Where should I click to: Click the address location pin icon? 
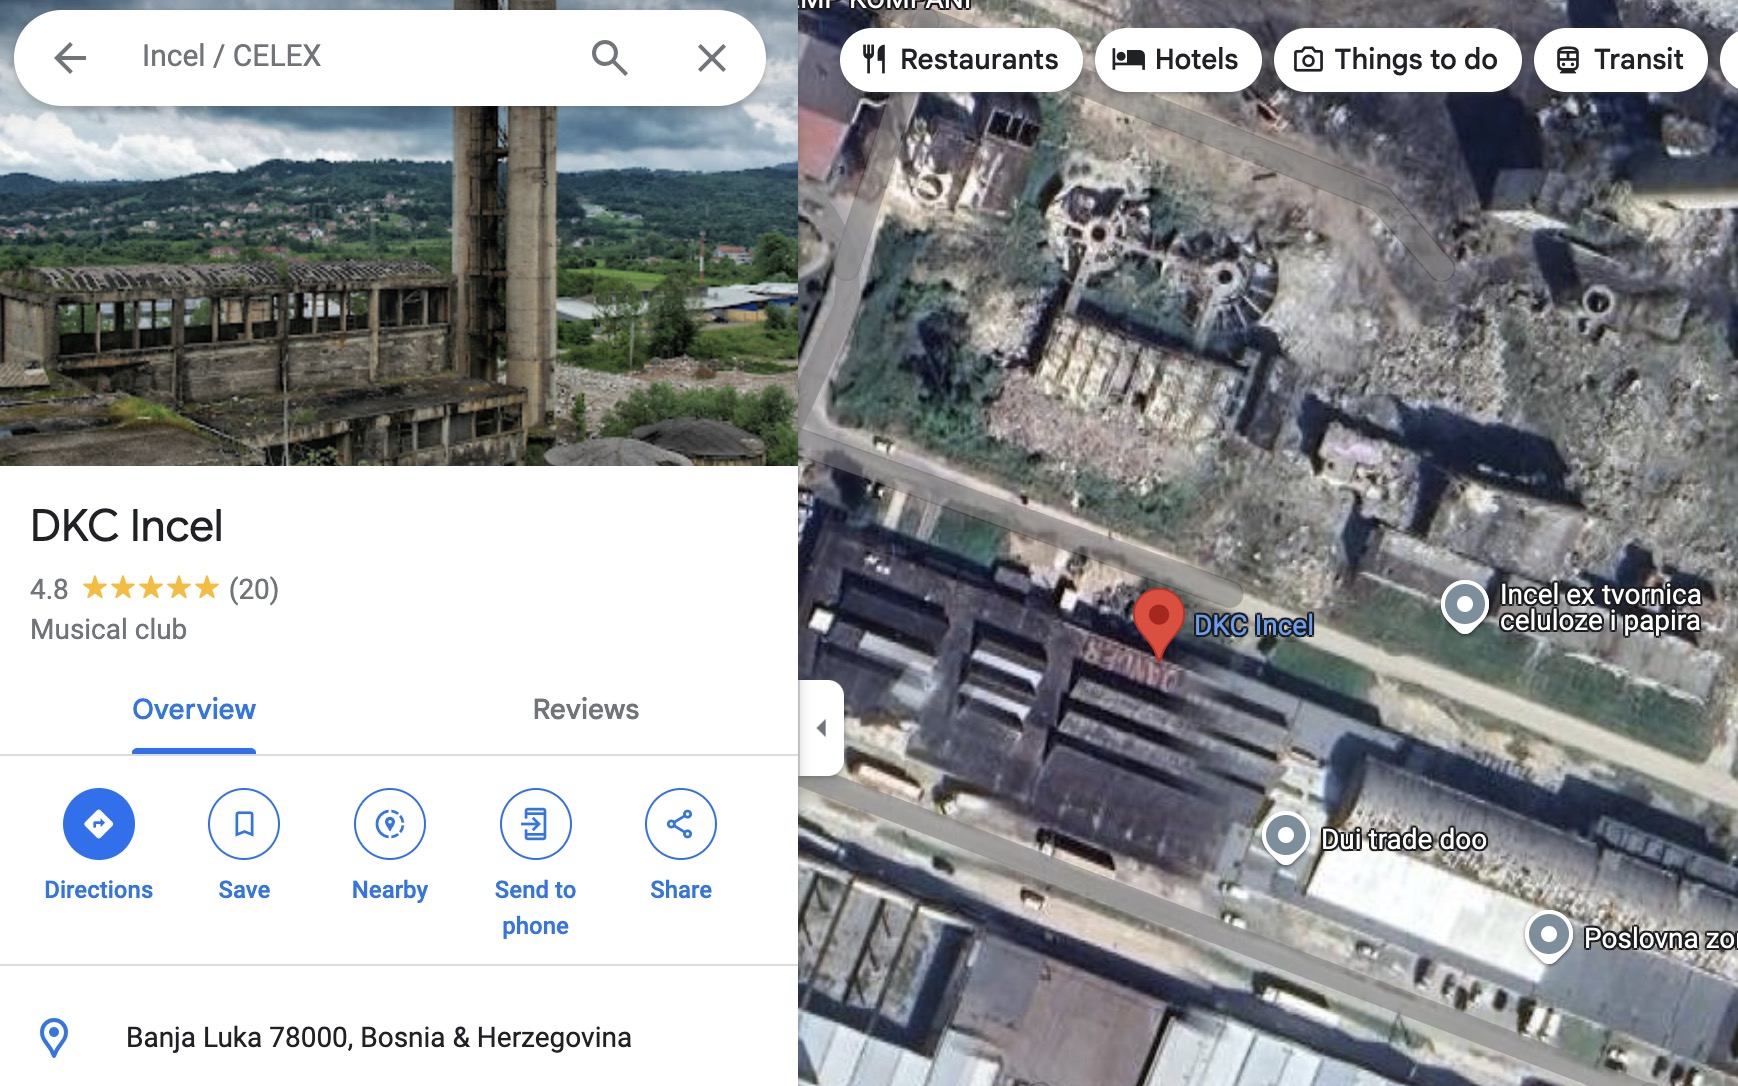click(54, 1038)
